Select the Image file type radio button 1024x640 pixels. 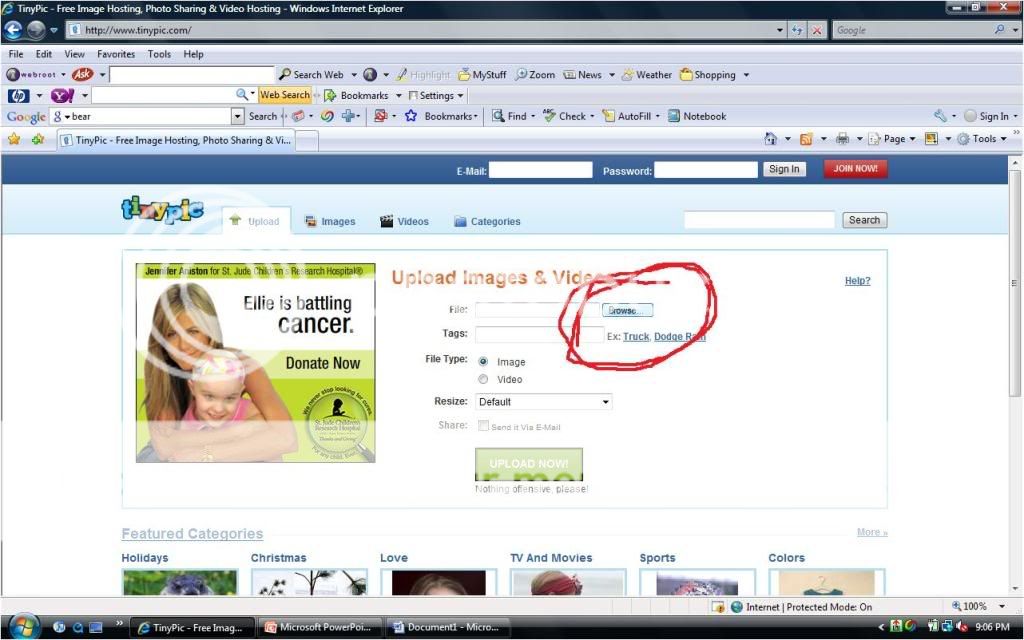tap(484, 362)
